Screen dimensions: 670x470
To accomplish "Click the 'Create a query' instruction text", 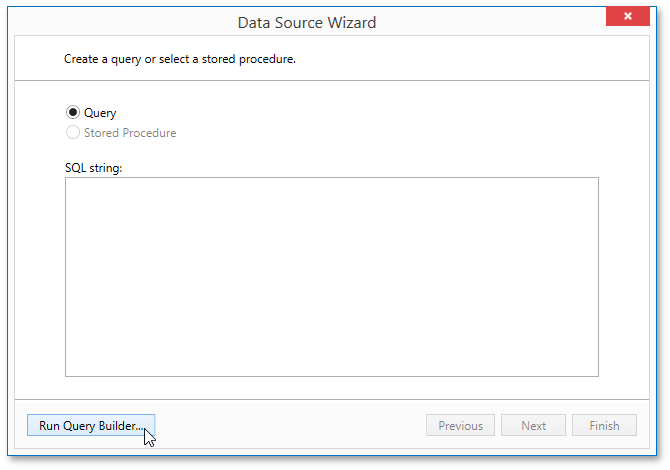I will [180, 59].
